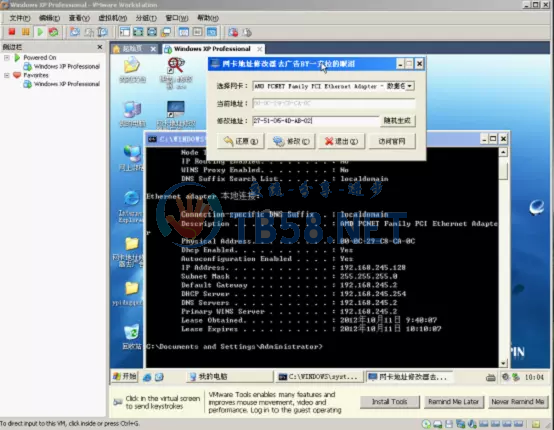Screen dimensions: 554x430
Task: Click the 开始 Start button in guest taskbar
Action: 125,377
